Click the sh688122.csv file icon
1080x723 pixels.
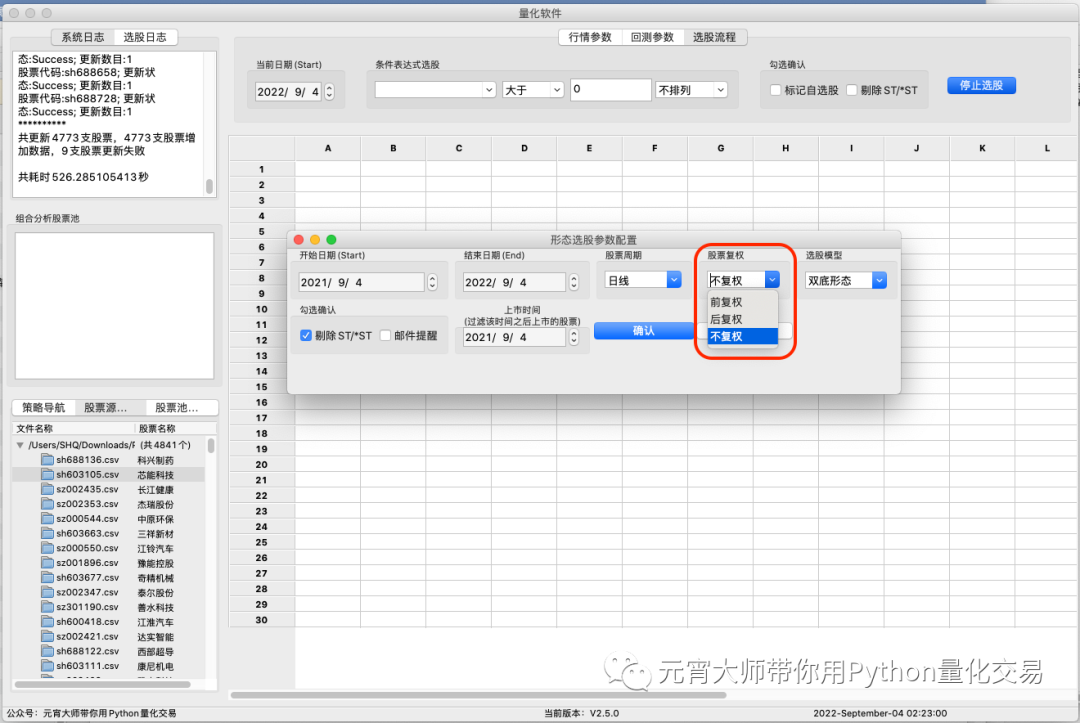[47, 651]
